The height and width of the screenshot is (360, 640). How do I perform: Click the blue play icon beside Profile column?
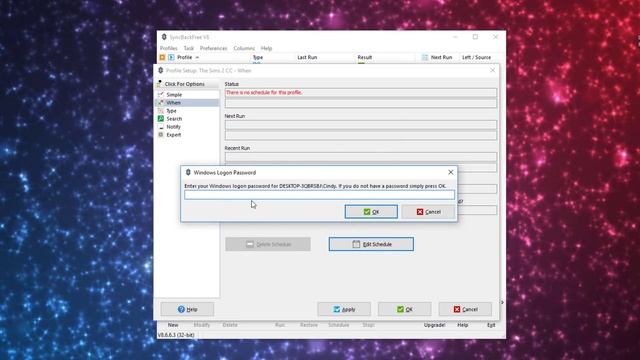171,58
